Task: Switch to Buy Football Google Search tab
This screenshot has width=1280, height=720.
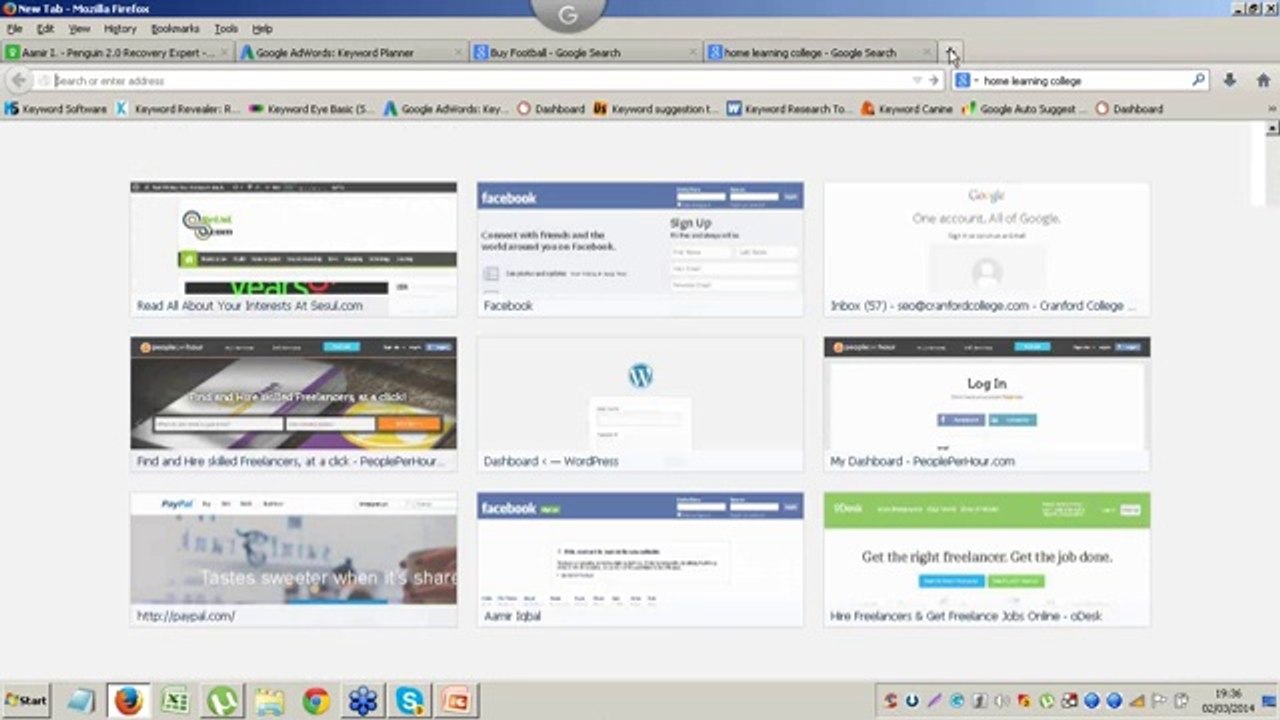Action: 587,52
